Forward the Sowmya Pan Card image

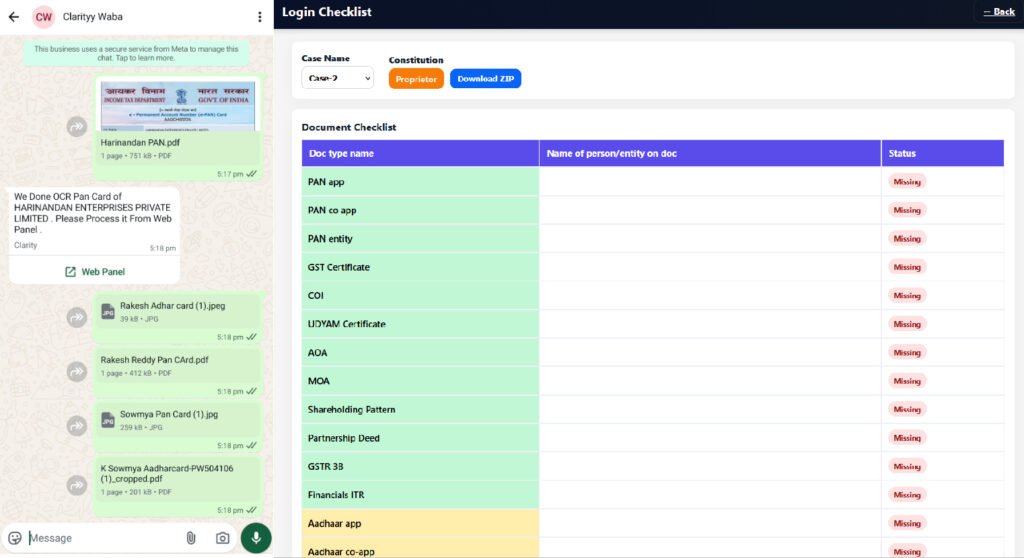click(x=77, y=425)
